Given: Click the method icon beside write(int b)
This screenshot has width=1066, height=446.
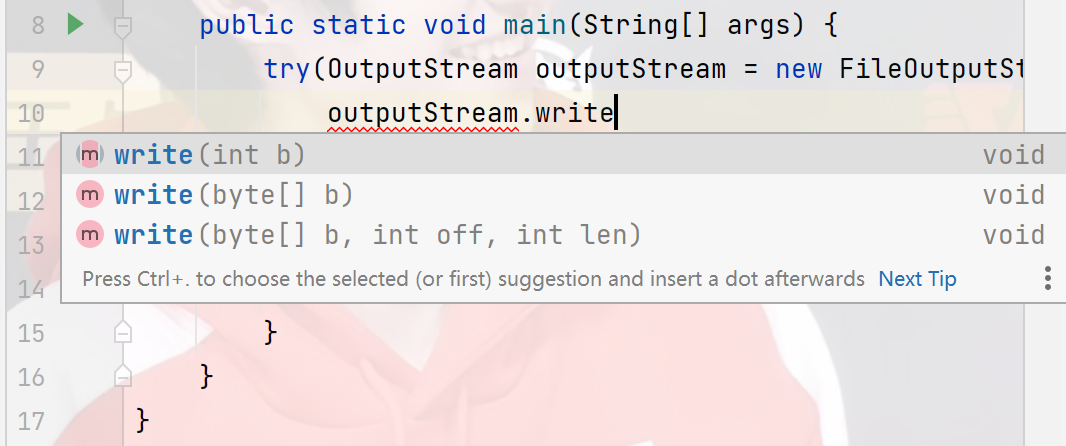Looking at the screenshot, I should pyautogui.click(x=90, y=155).
